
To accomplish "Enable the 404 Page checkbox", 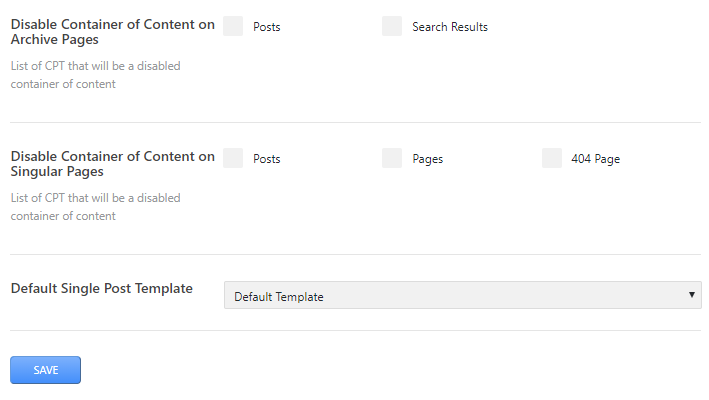I will tap(552, 158).
